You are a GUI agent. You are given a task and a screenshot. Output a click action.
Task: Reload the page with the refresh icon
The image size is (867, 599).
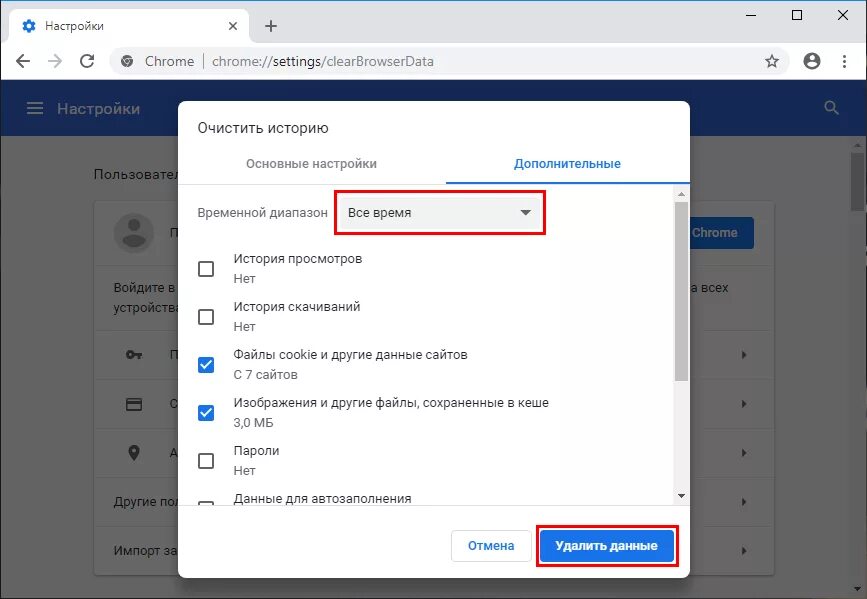tap(87, 61)
